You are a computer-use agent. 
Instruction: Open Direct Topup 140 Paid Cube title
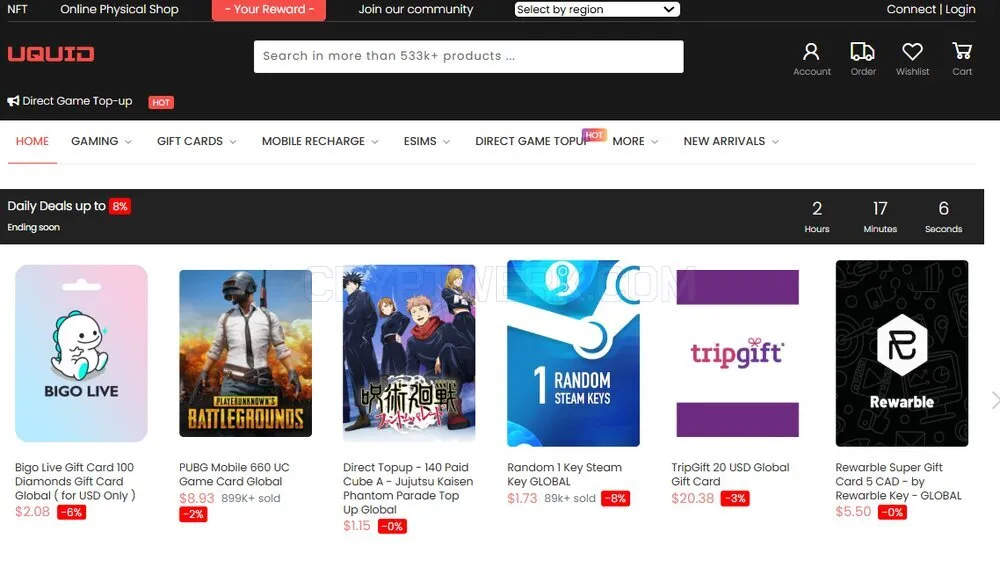pyautogui.click(x=408, y=488)
